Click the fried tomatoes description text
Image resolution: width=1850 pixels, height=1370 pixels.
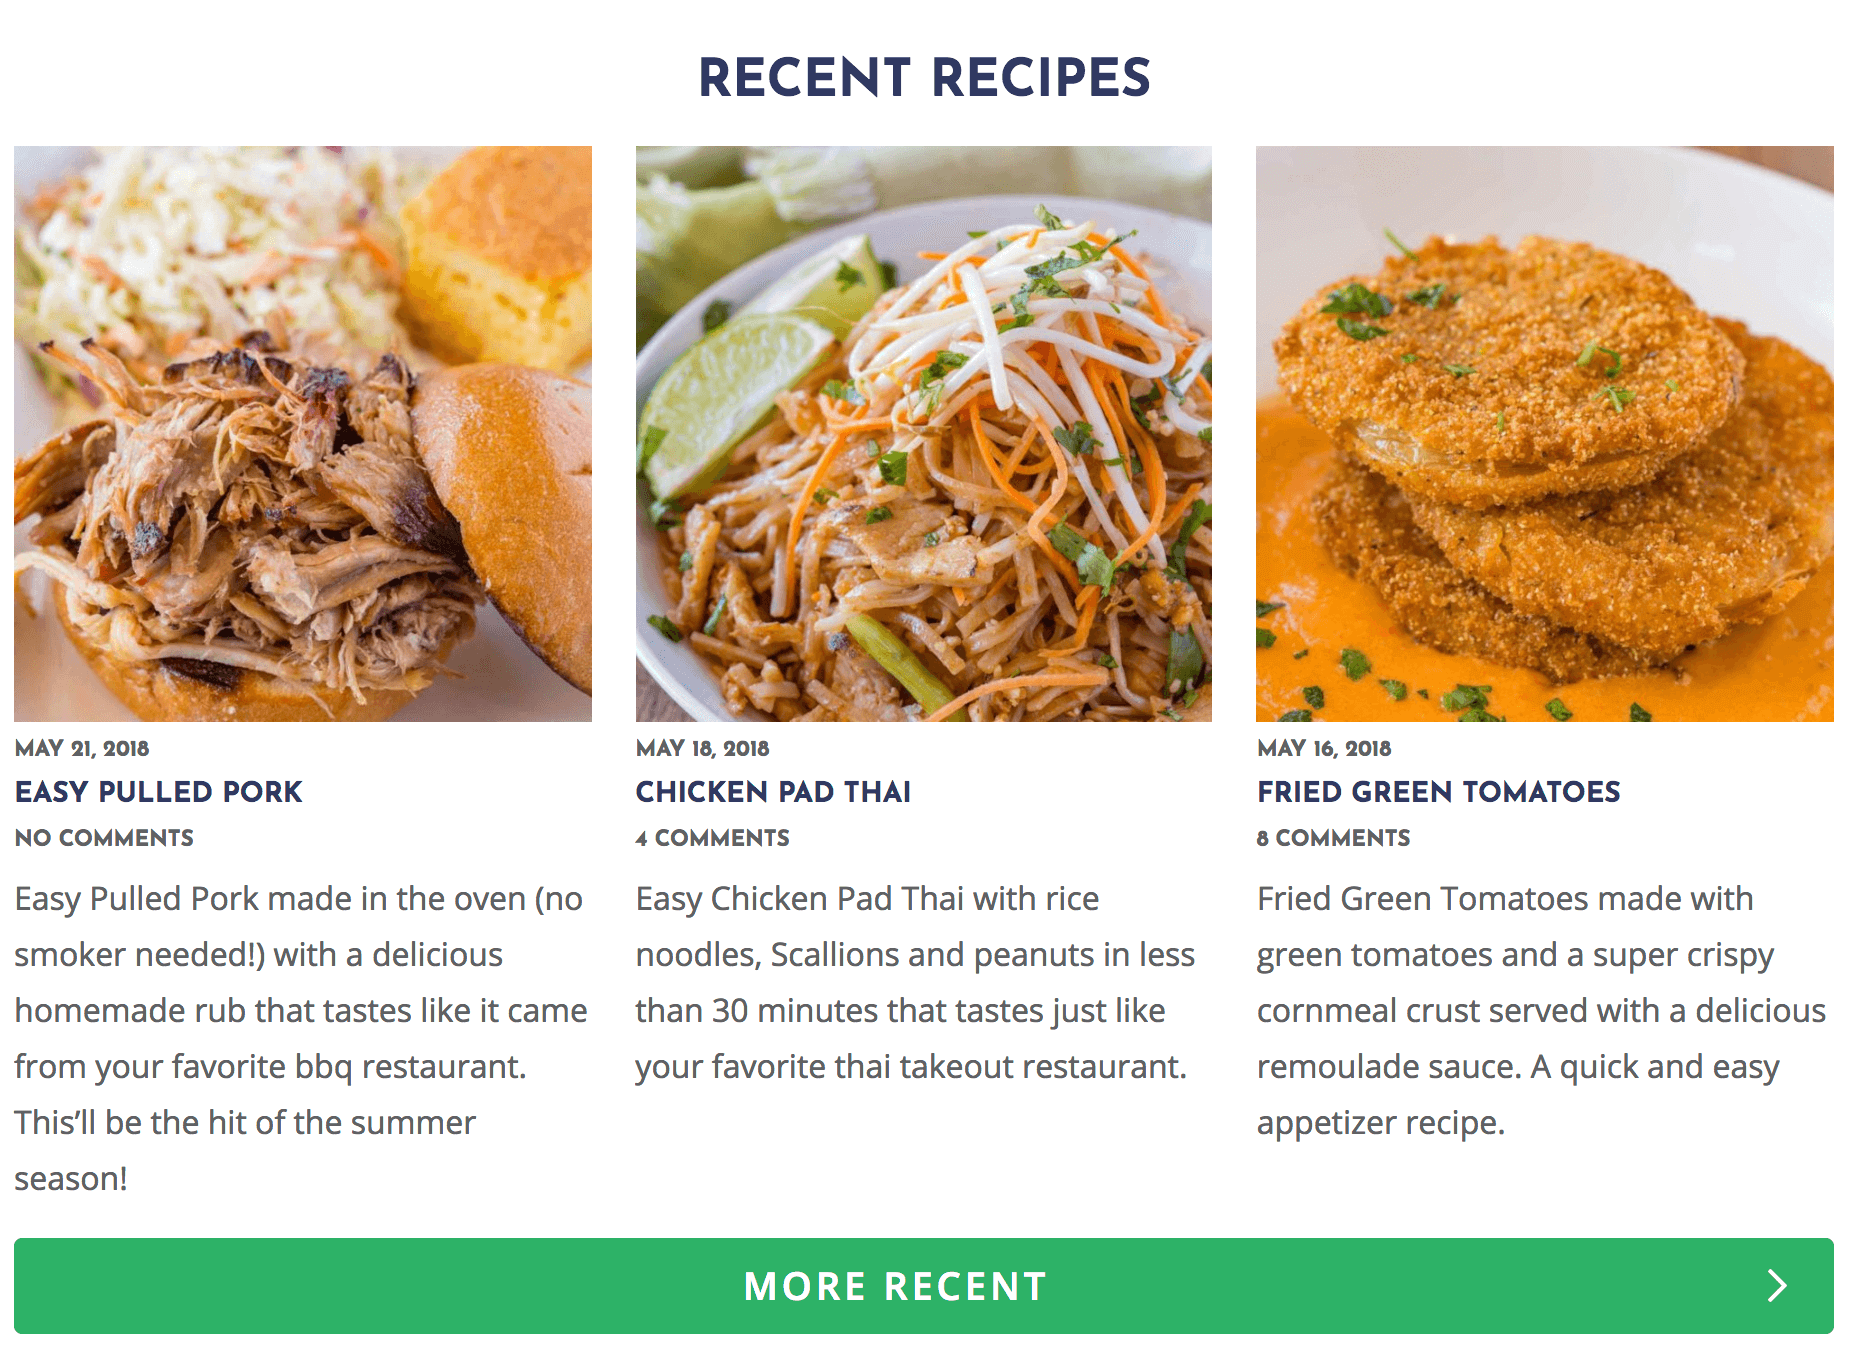click(1542, 1010)
